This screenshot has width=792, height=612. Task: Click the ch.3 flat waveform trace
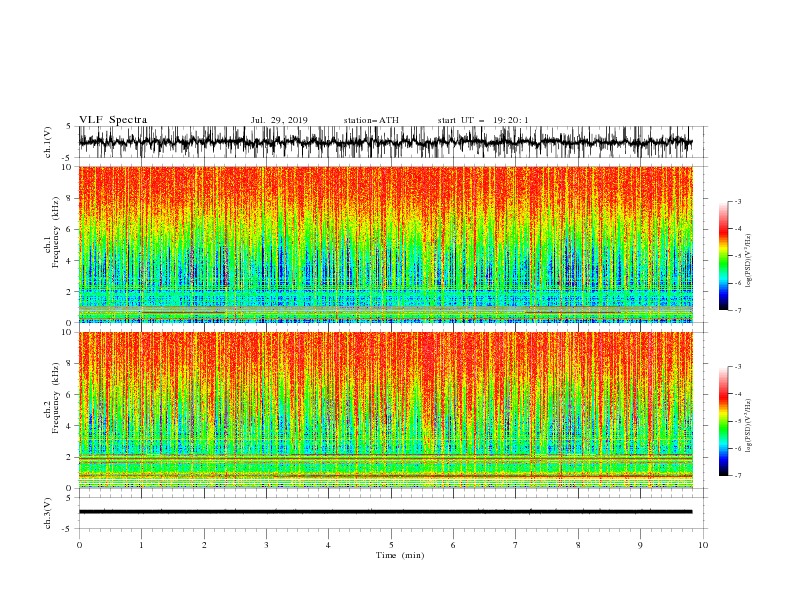(385, 512)
